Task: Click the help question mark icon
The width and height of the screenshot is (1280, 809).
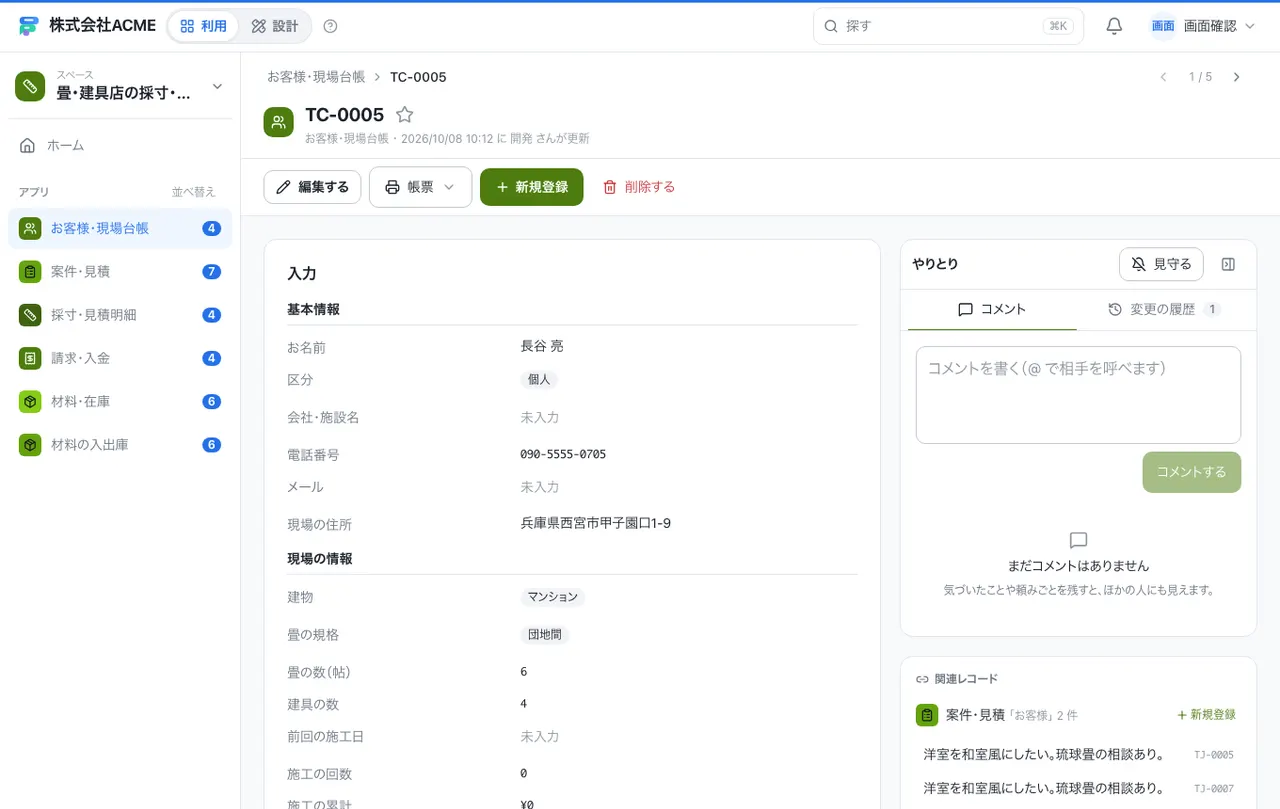Action: [331, 26]
